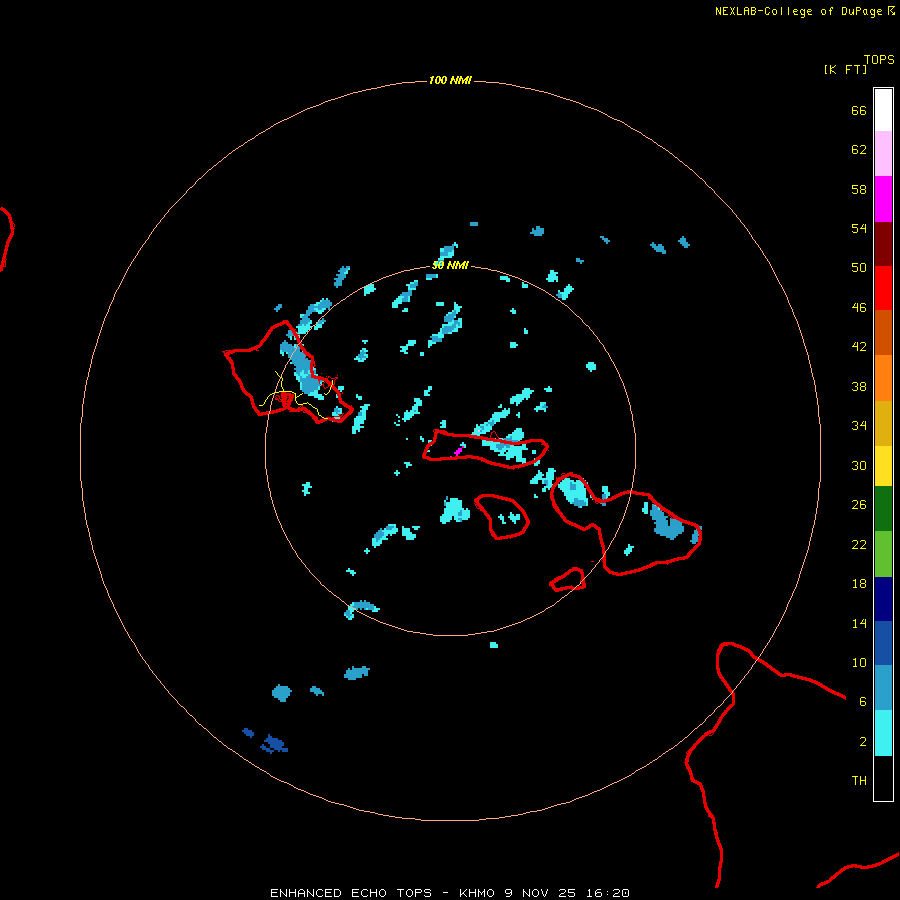The image size is (900, 900).
Task: Select the 30 legend value
Action: pyautogui.click(x=859, y=465)
